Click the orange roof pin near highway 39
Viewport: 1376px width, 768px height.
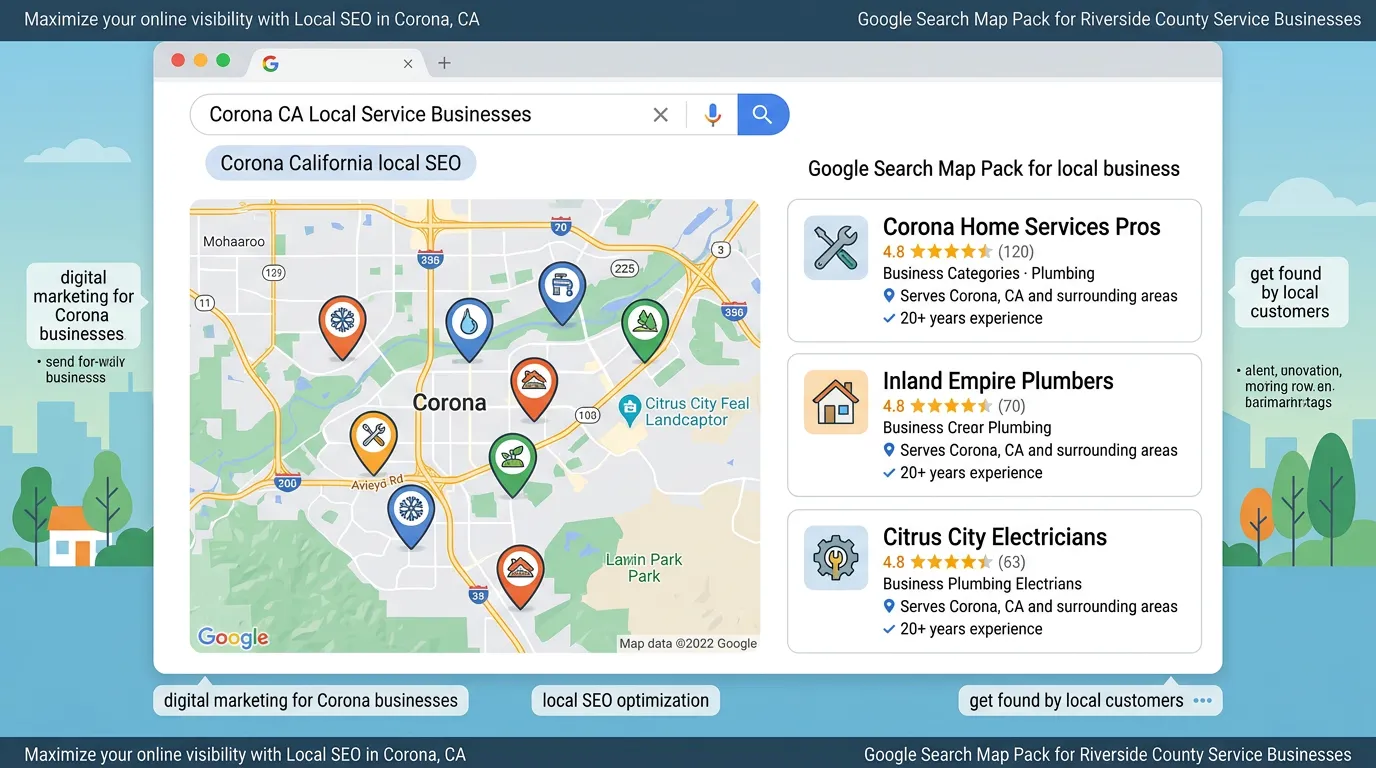(x=520, y=575)
